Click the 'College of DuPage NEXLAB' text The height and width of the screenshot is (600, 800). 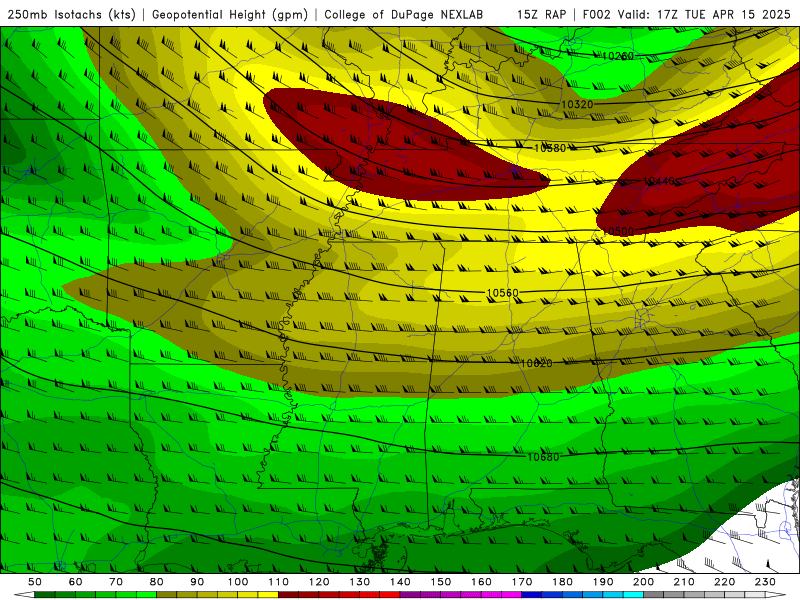(x=404, y=15)
